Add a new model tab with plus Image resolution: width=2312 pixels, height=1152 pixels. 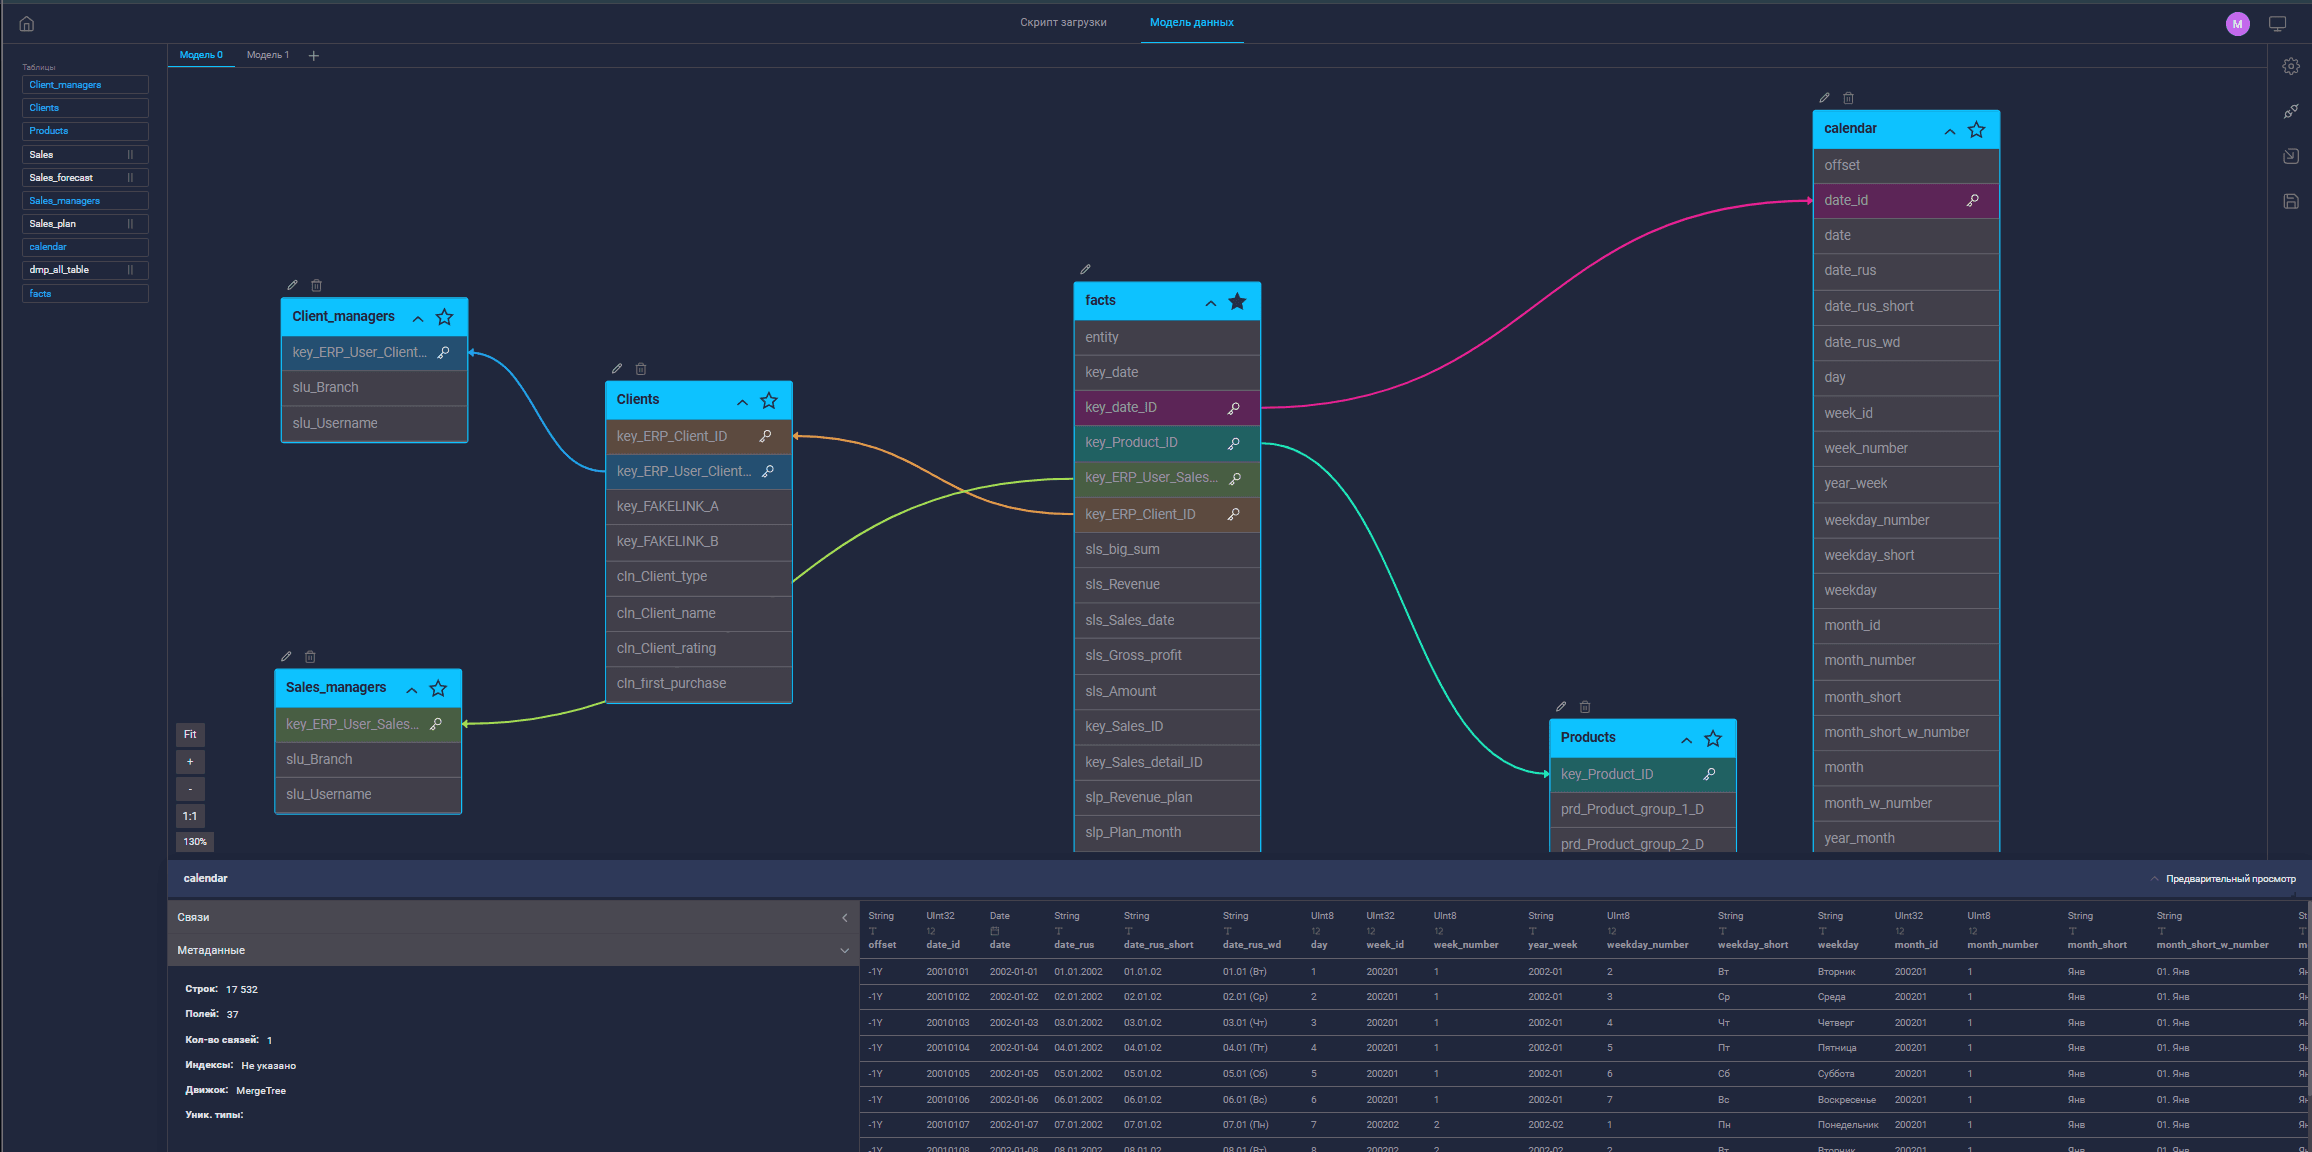tap(314, 56)
